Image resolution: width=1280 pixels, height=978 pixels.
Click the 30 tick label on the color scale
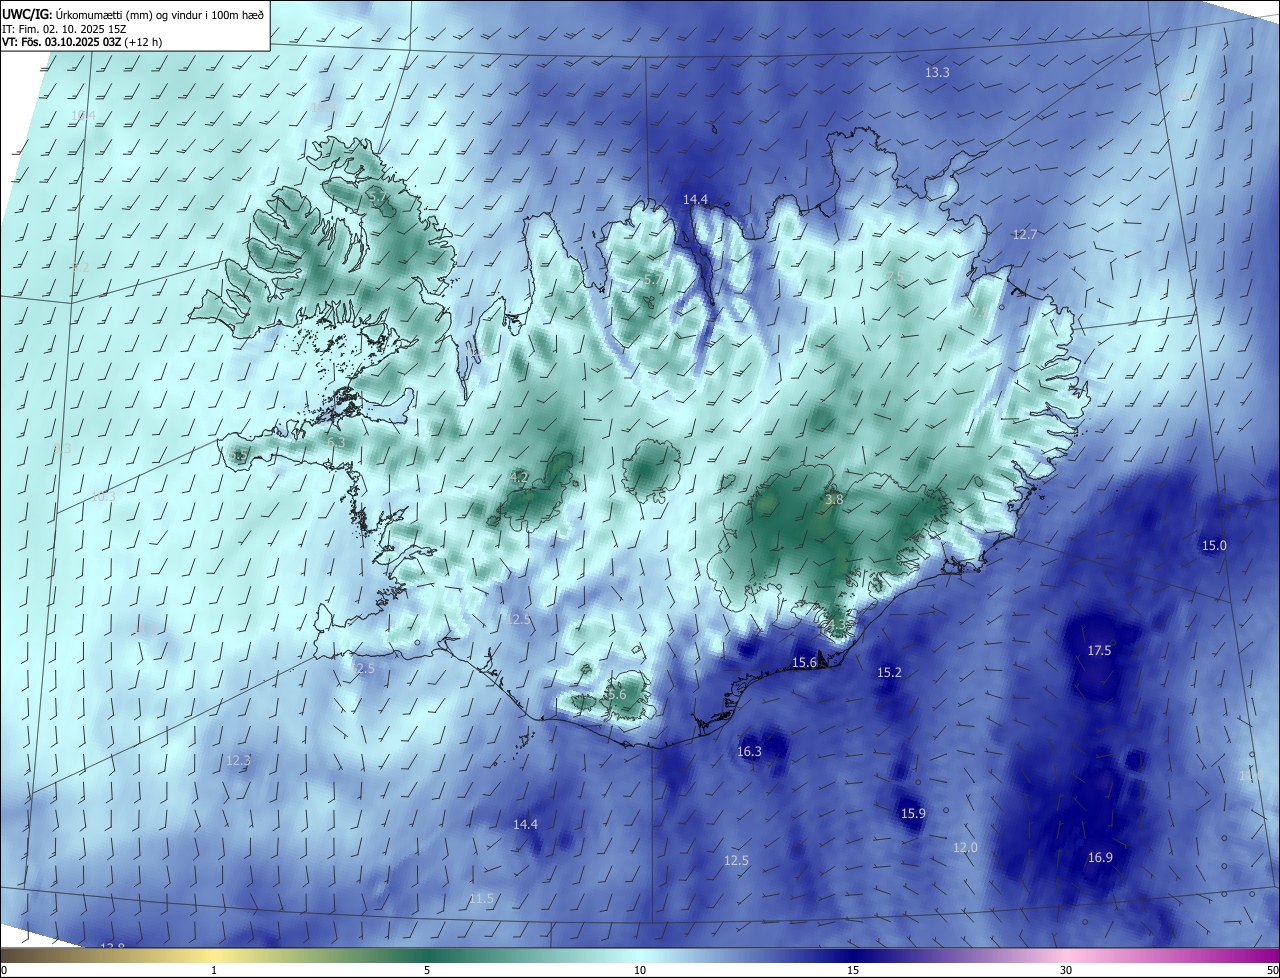pyautogui.click(x=1066, y=970)
